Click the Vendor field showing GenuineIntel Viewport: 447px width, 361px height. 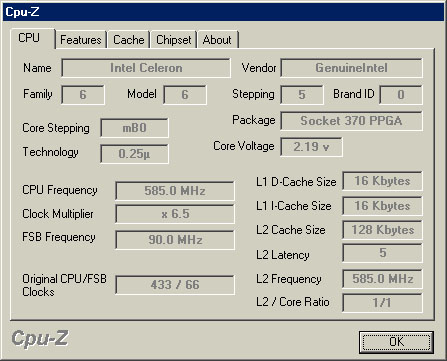click(x=351, y=68)
